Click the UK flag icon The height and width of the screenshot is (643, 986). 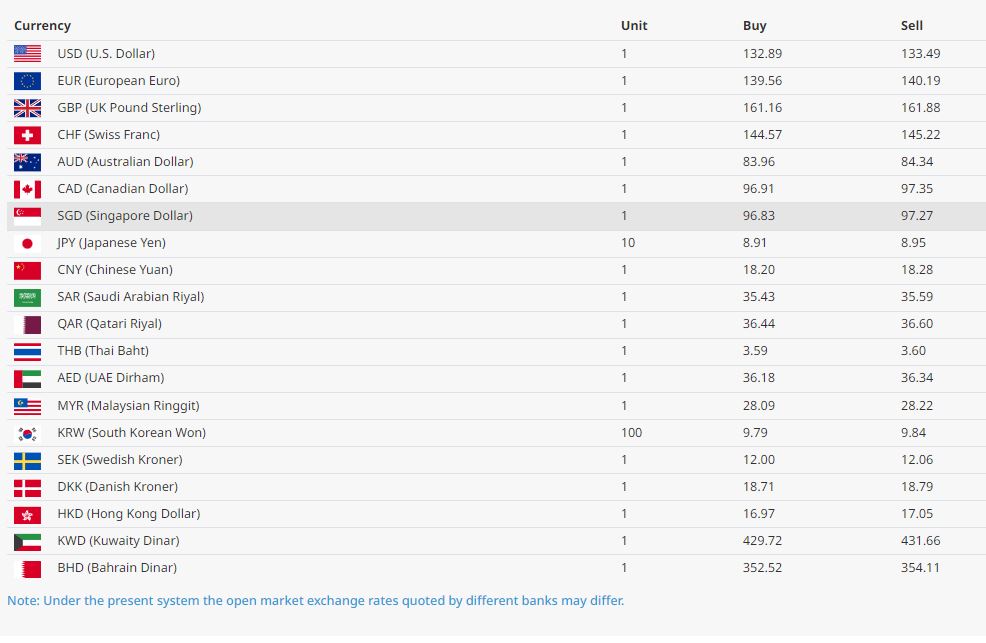coord(27,108)
